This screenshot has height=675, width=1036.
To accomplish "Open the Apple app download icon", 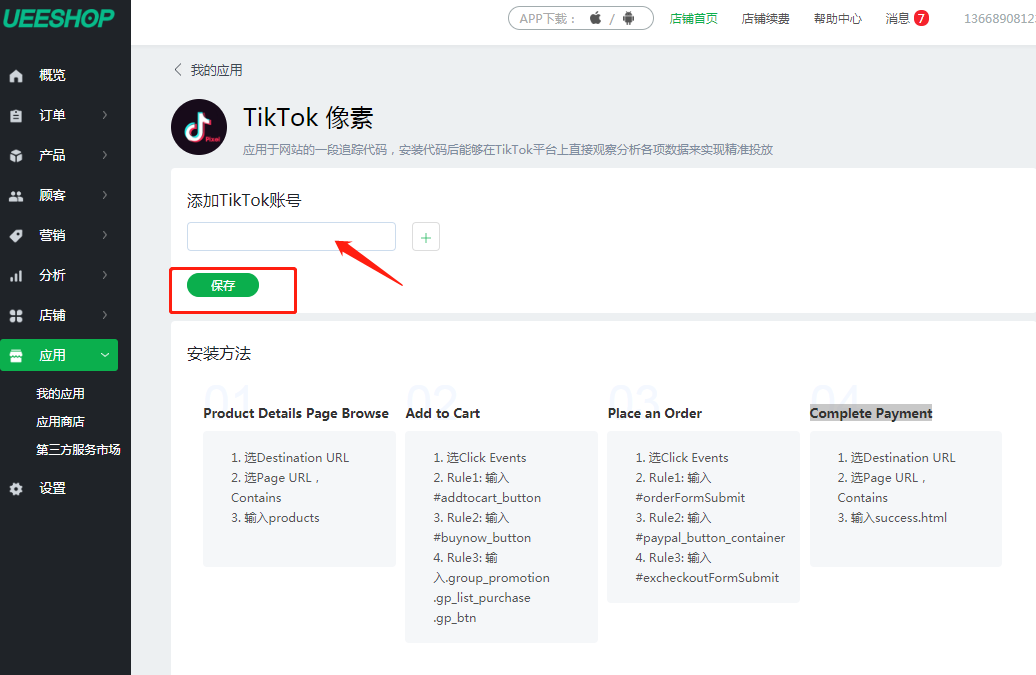I will point(595,18).
